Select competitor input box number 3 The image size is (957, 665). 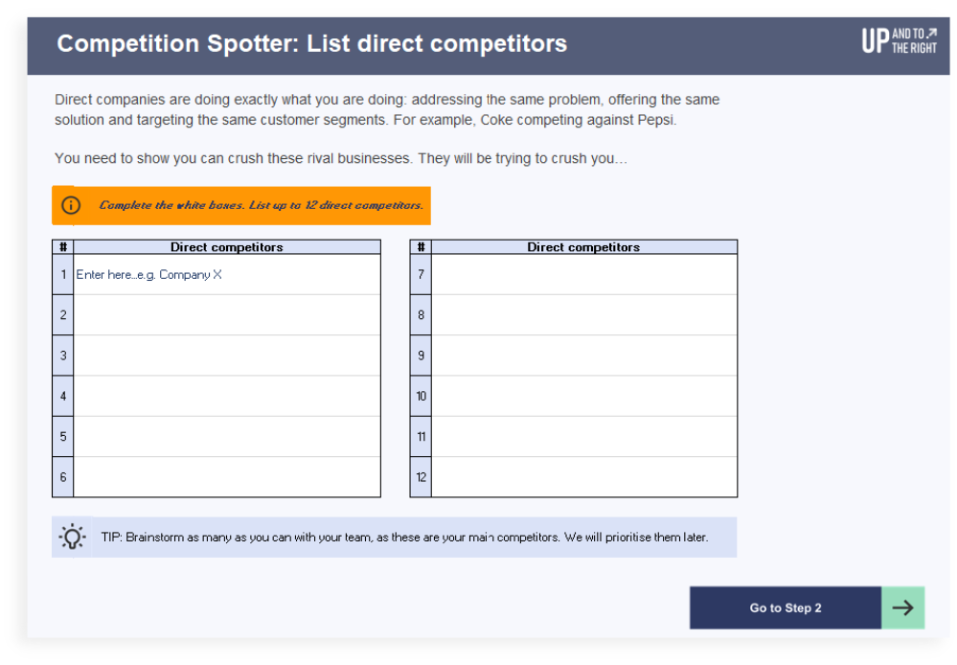click(x=227, y=356)
